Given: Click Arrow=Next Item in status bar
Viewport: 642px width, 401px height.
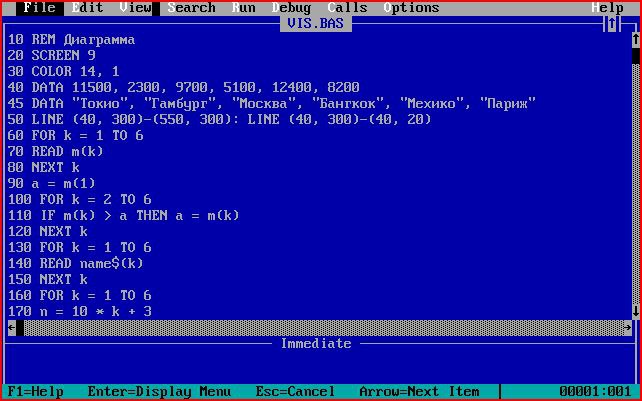Looking at the screenshot, I should (419, 391).
